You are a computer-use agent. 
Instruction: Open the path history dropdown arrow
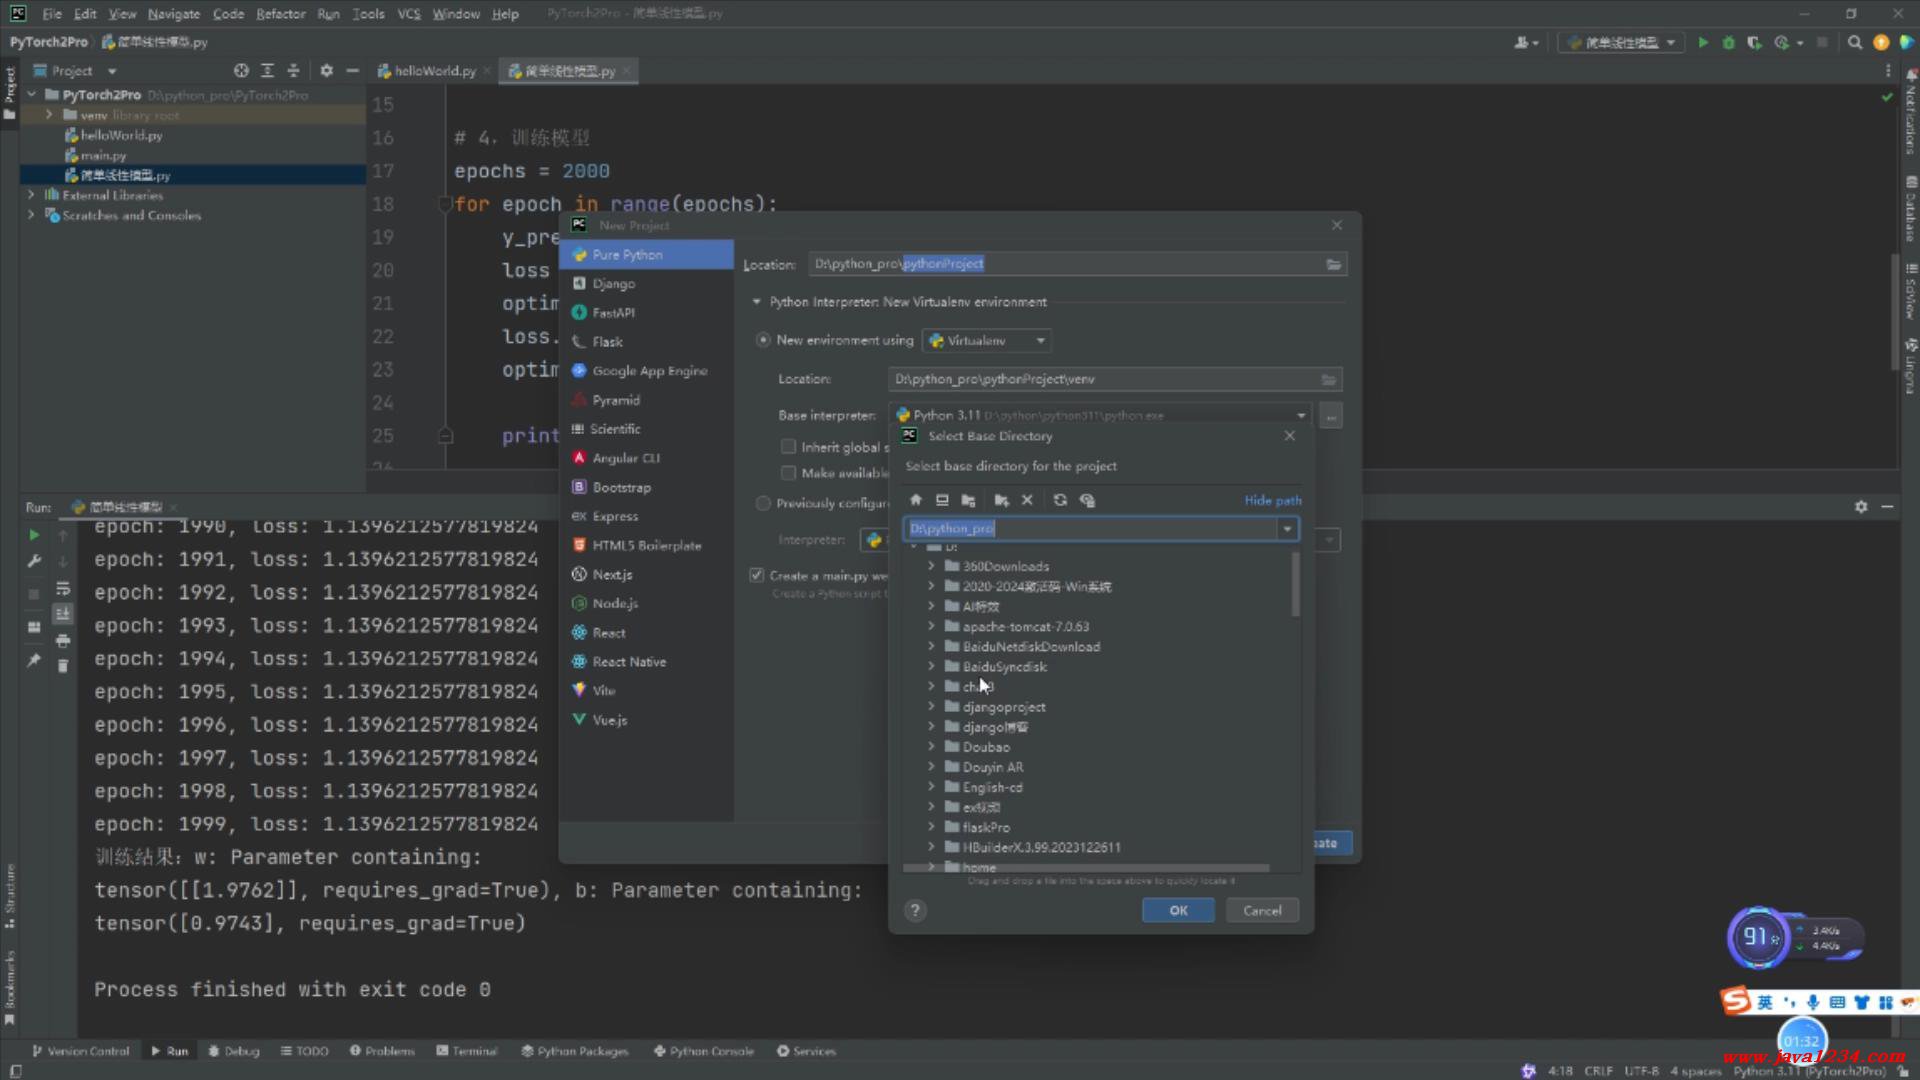1287,529
